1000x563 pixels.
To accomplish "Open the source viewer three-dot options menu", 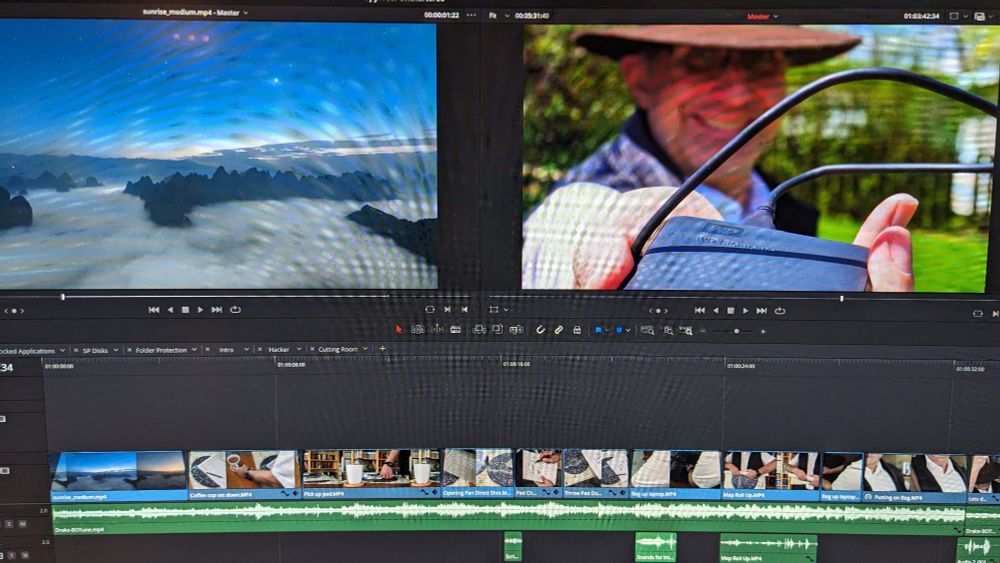I will point(471,15).
